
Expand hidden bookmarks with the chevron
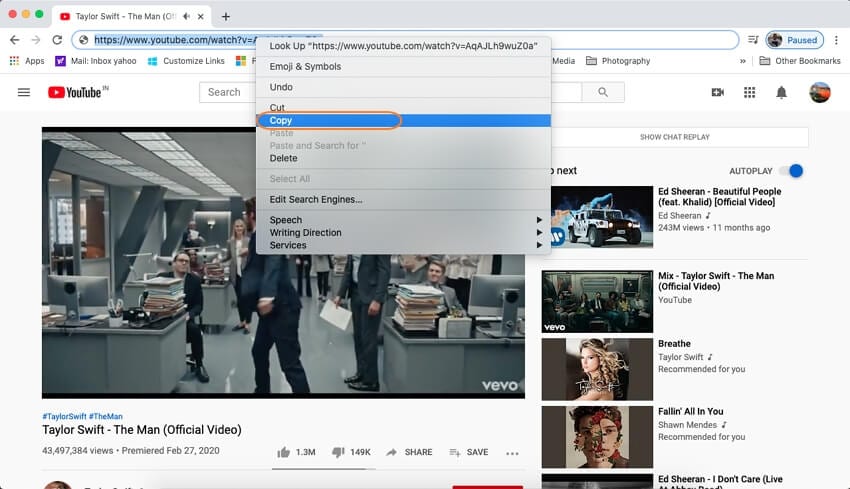tap(743, 61)
